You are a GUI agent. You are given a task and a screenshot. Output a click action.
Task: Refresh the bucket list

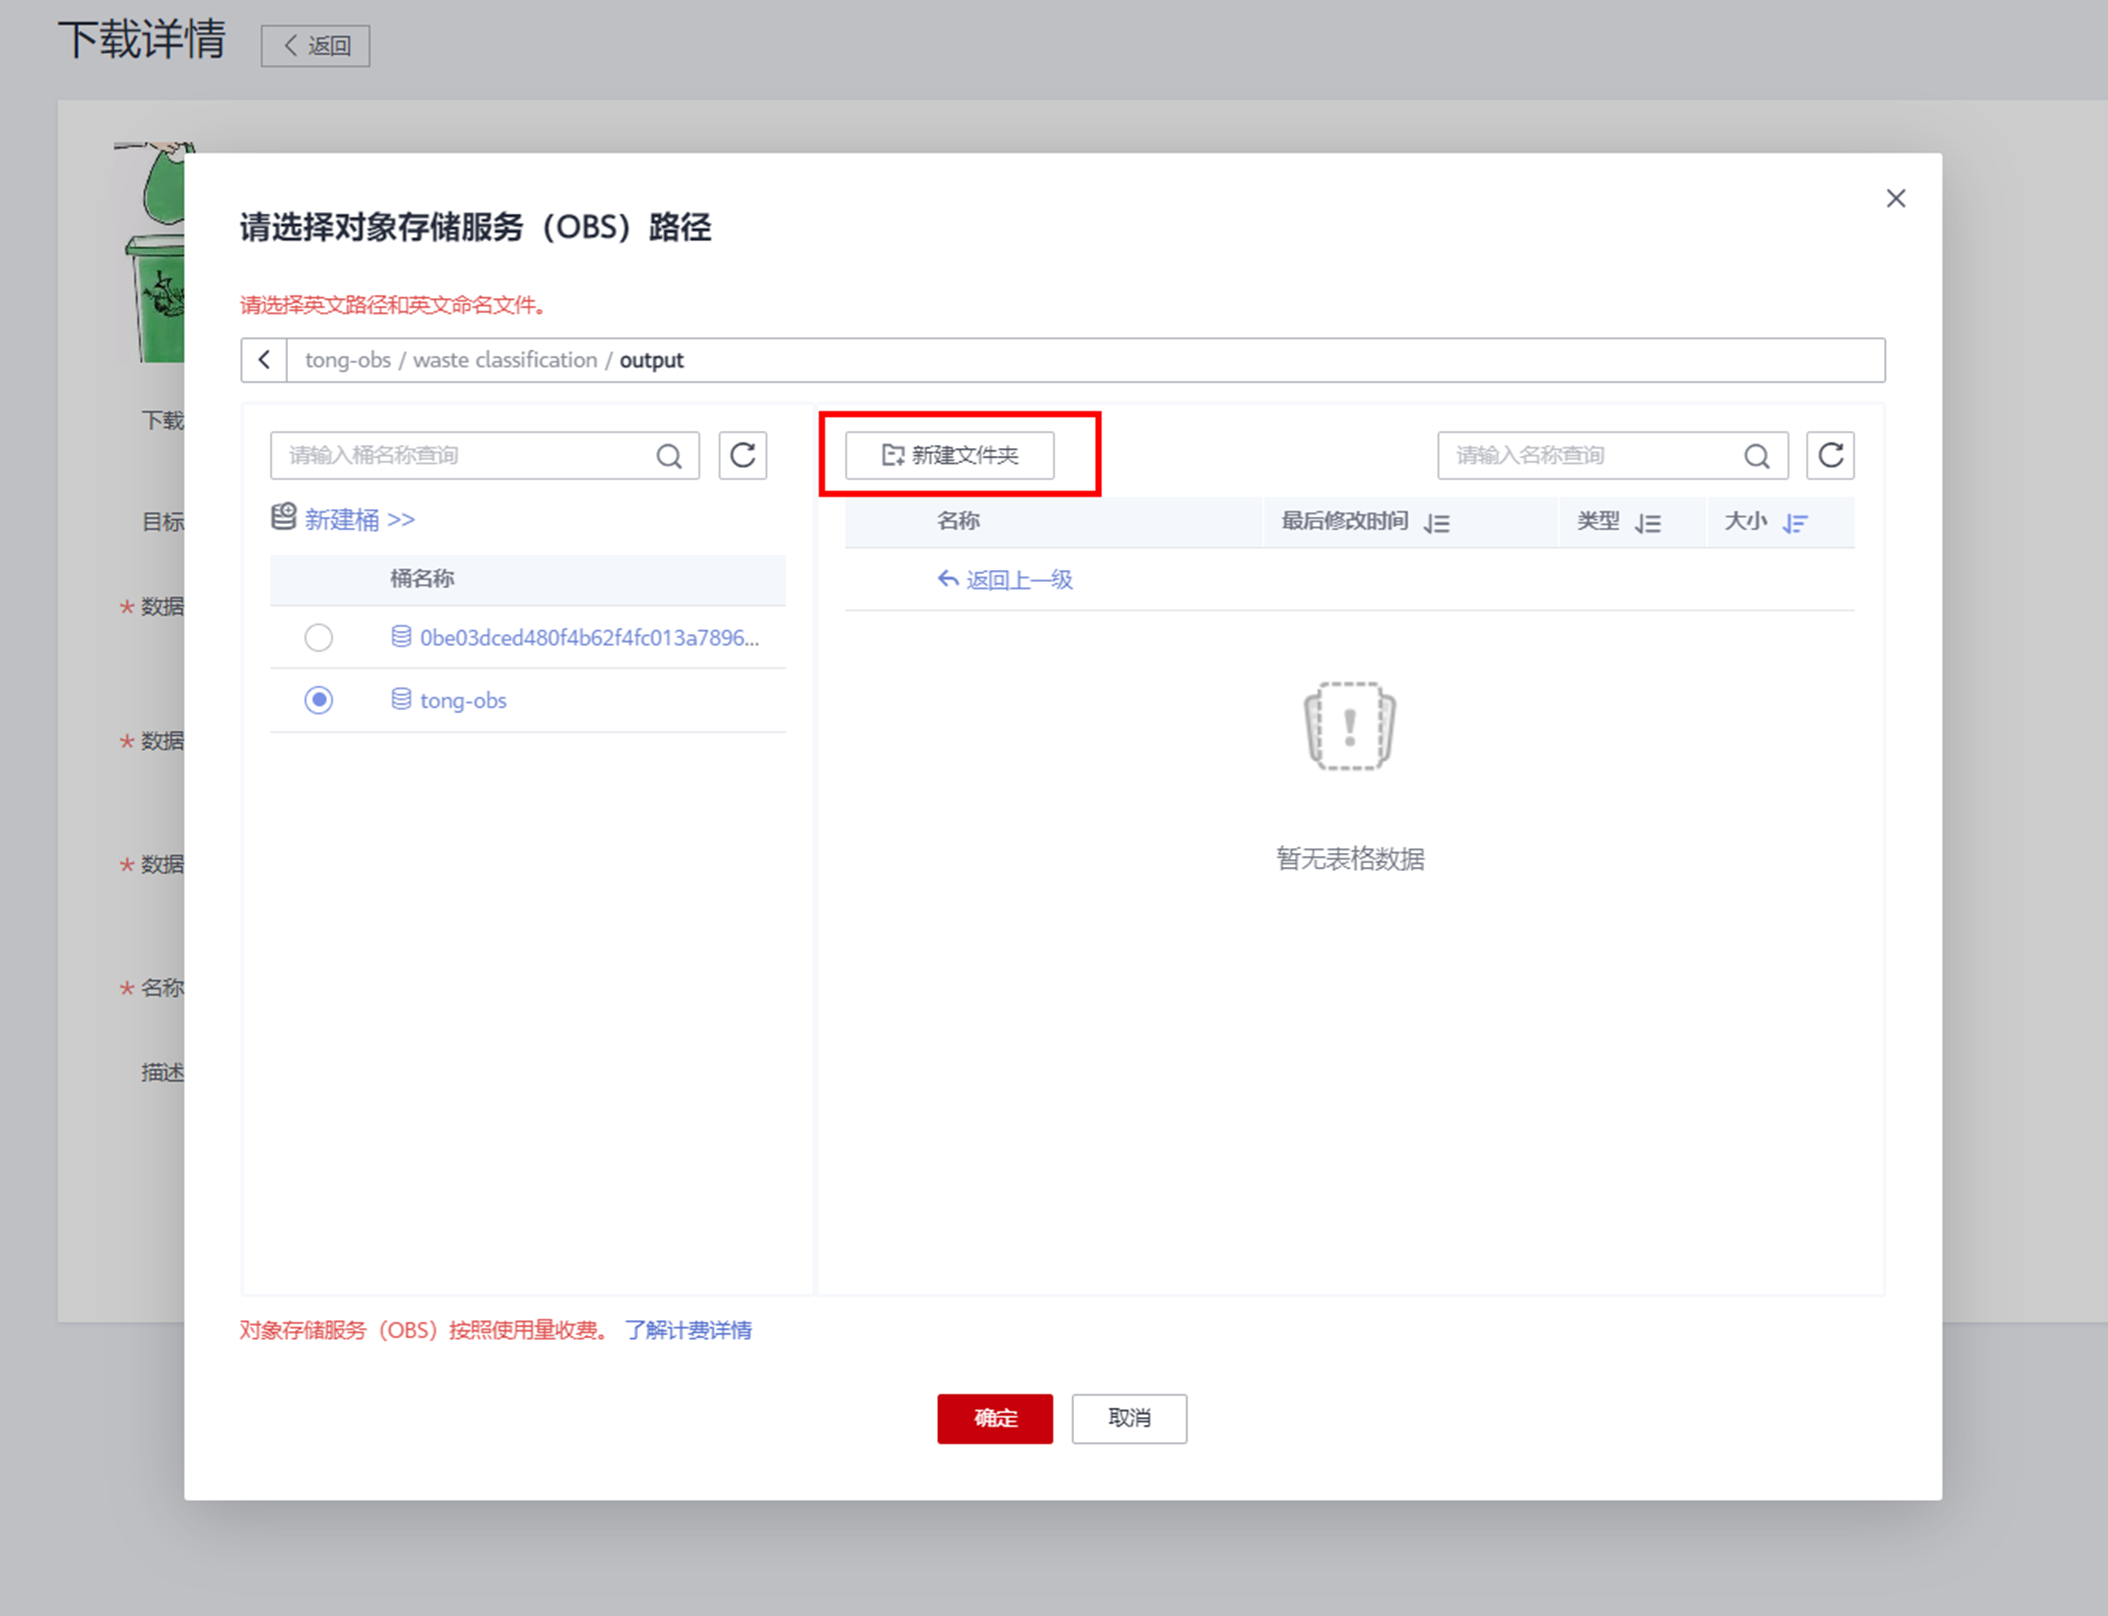click(x=742, y=456)
